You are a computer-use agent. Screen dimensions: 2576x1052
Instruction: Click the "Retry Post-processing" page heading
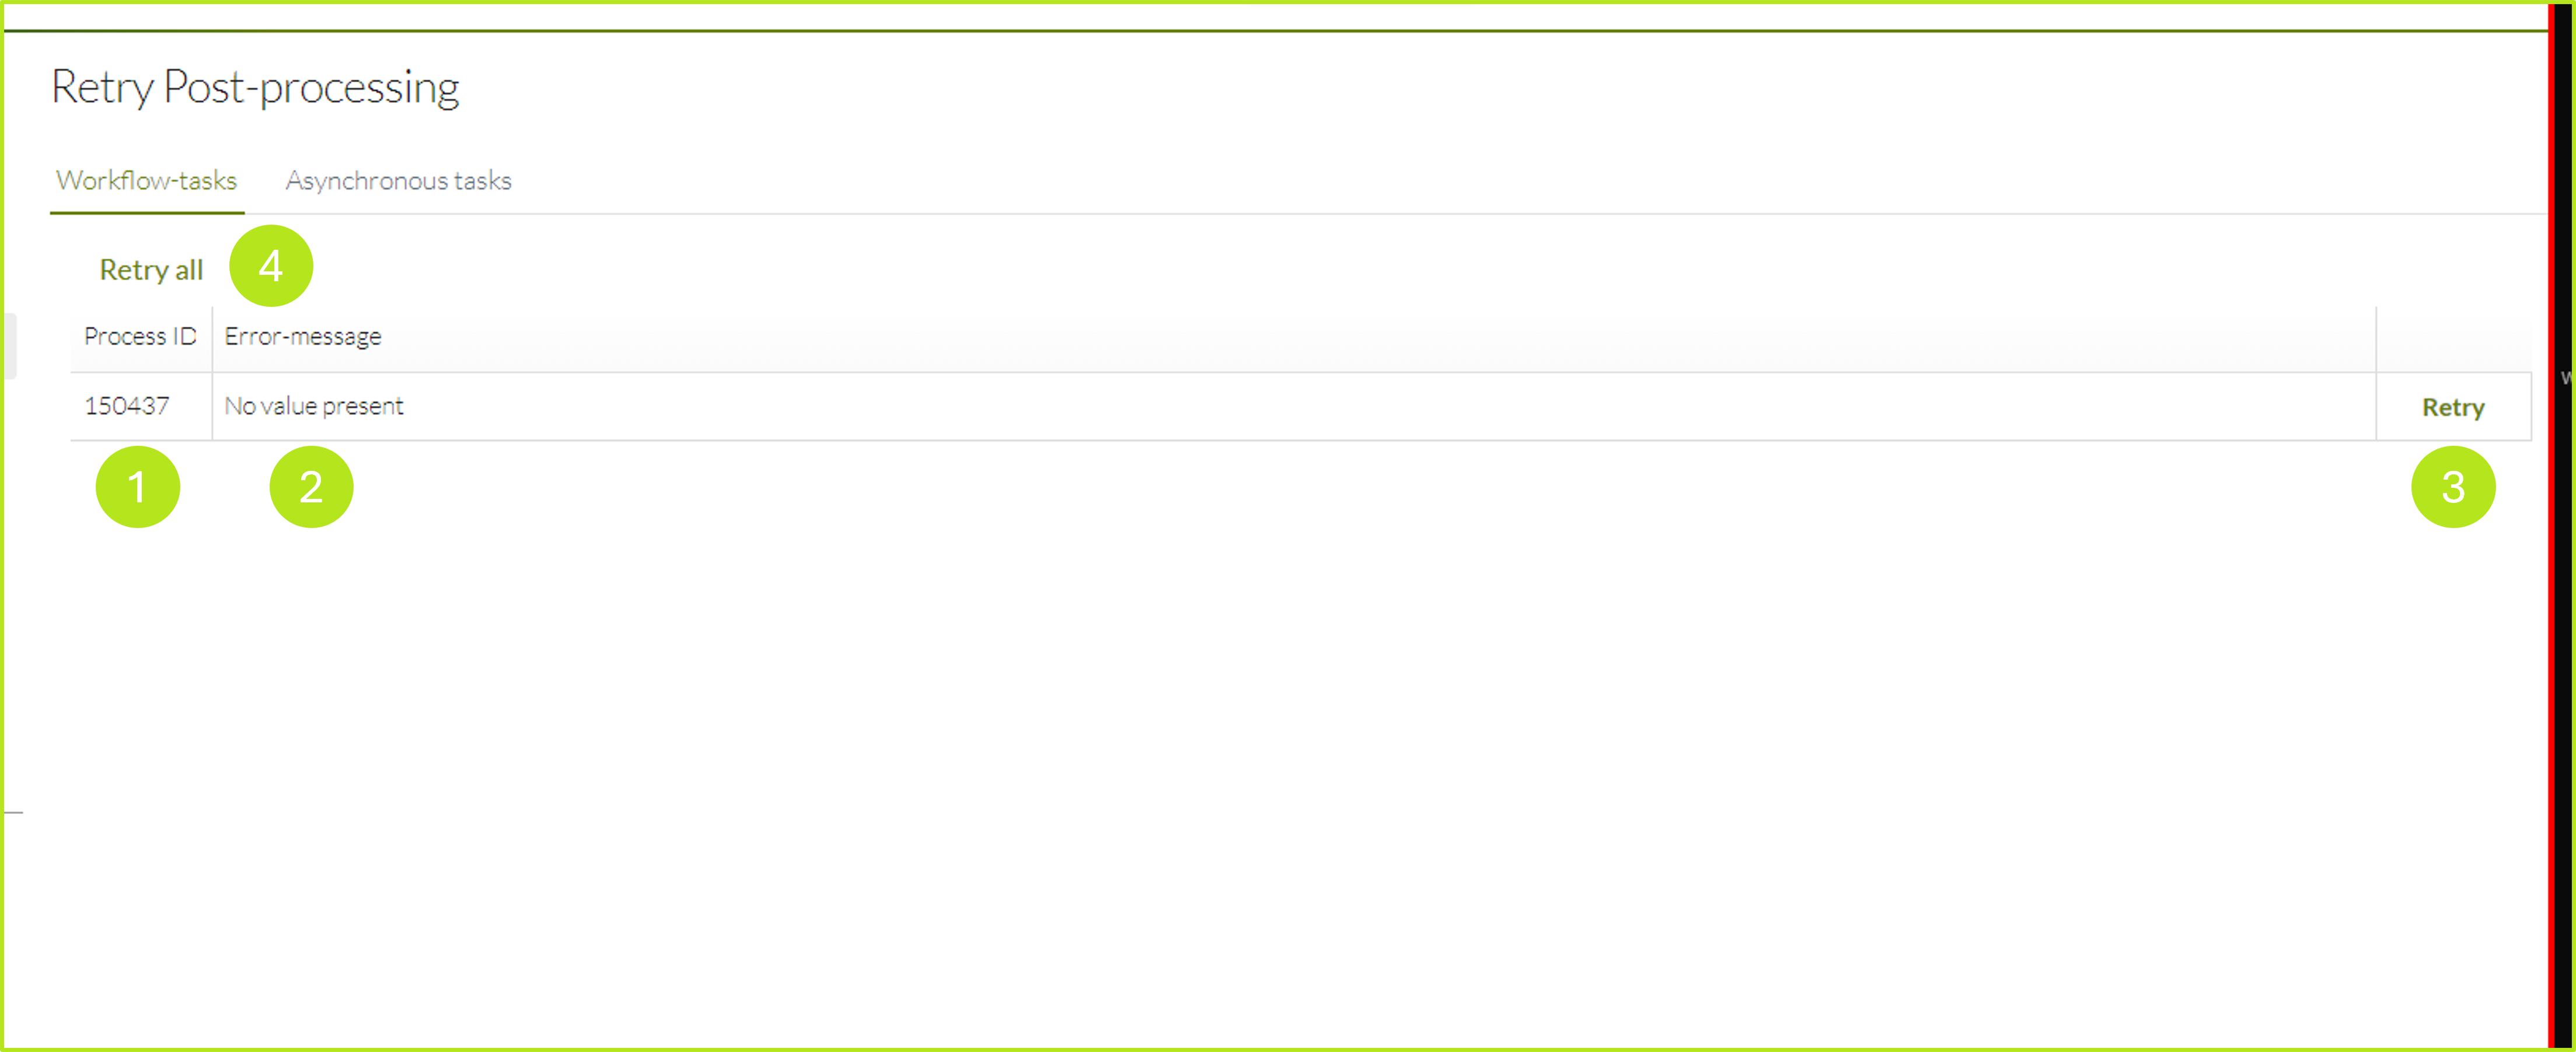click(256, 88)
